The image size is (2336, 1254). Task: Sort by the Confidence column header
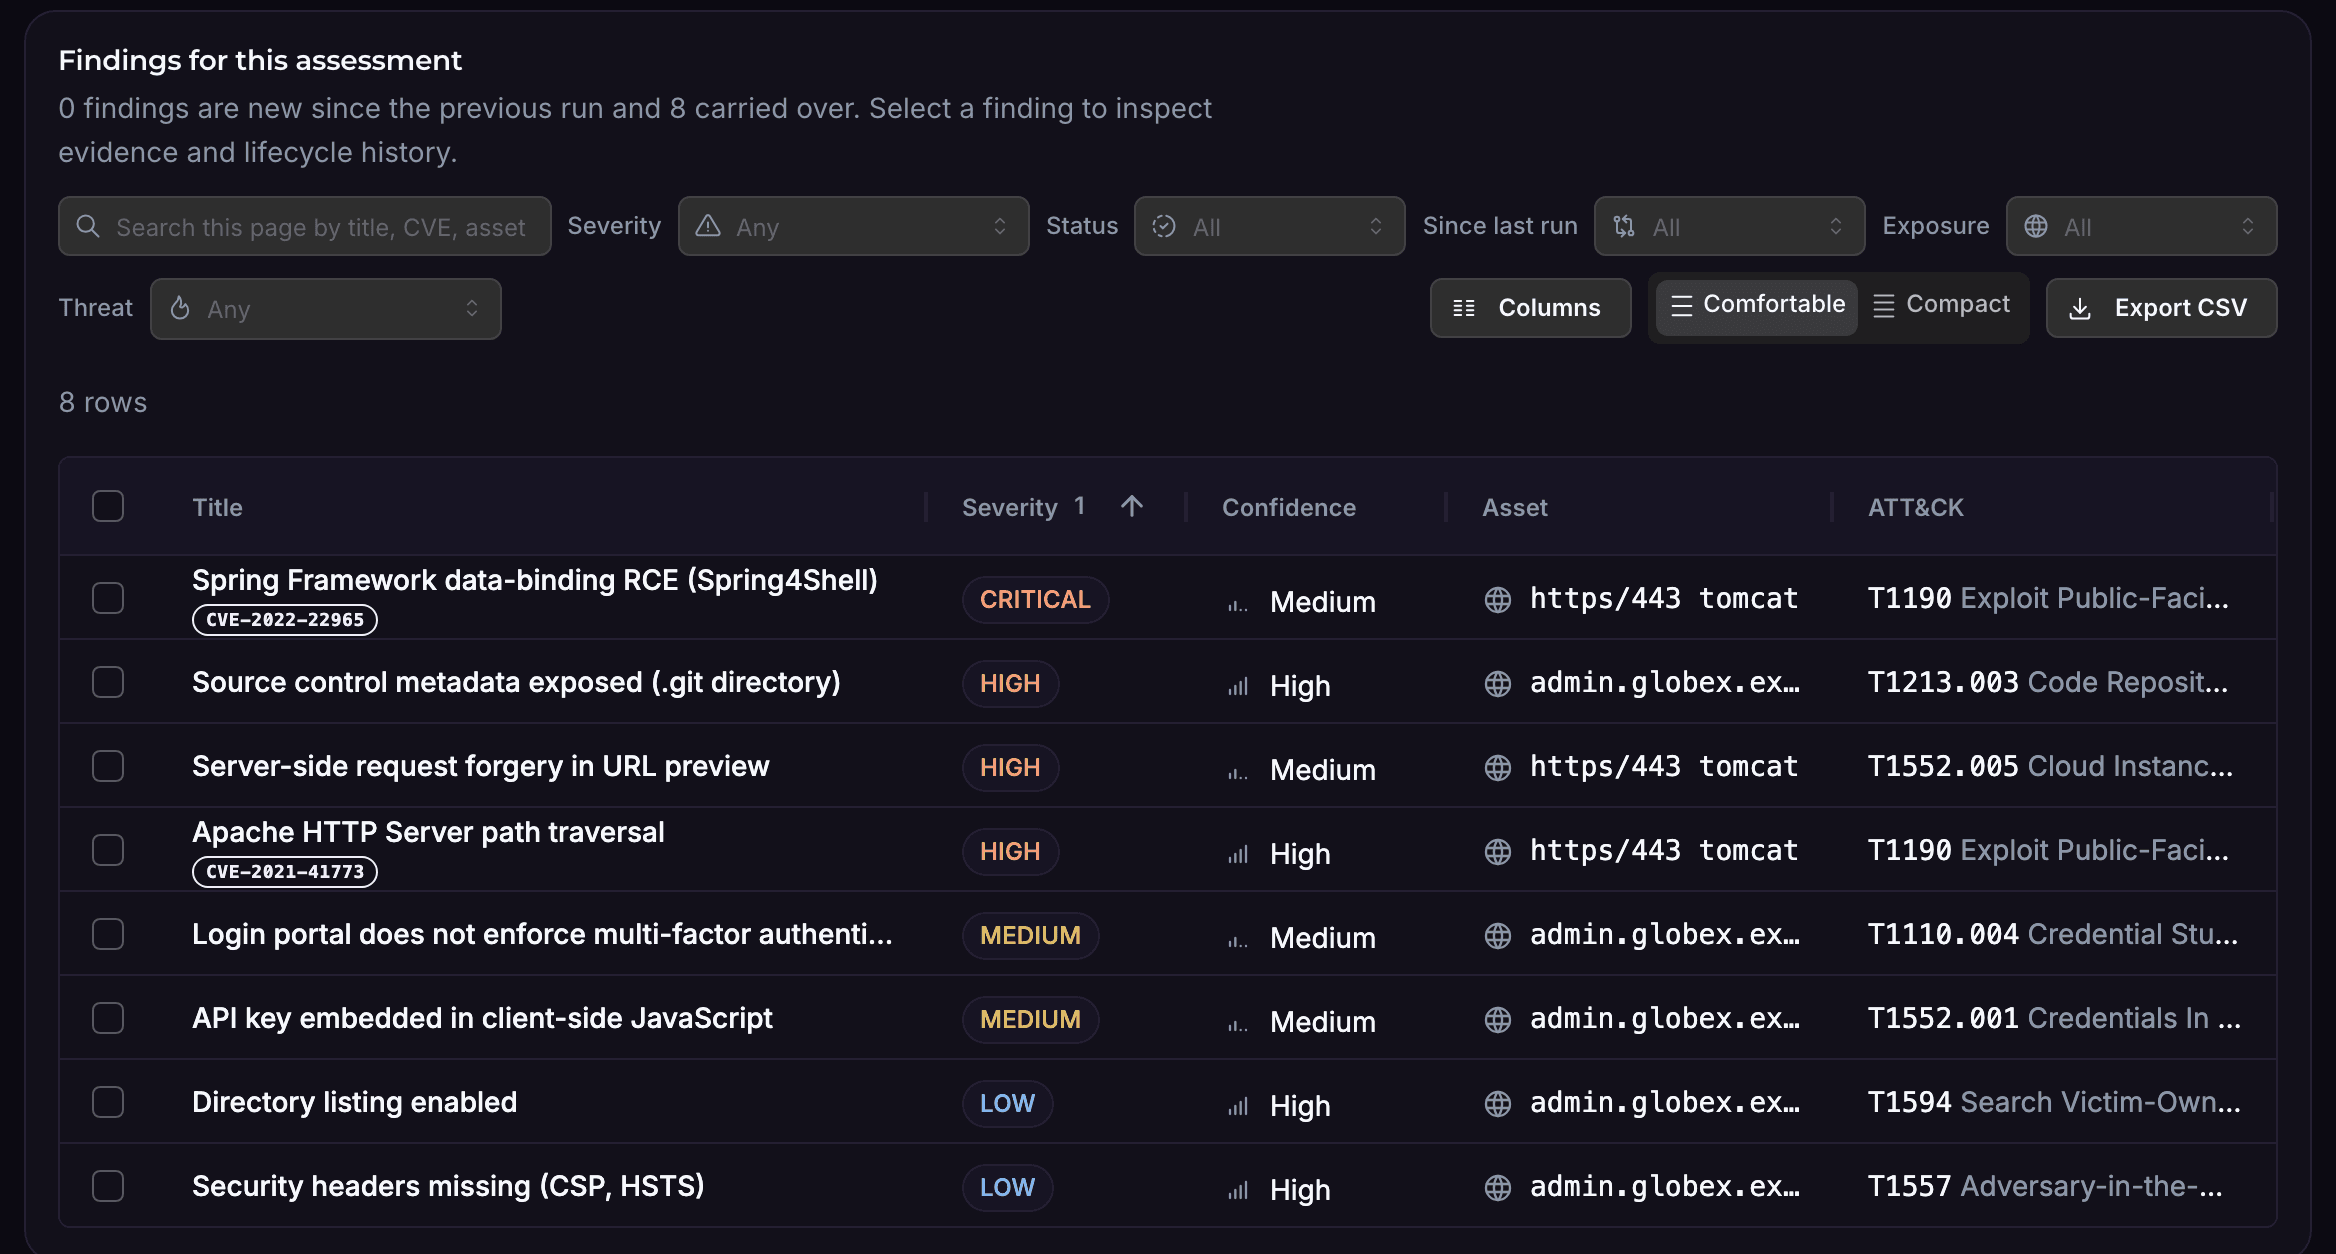[1288, 507]
